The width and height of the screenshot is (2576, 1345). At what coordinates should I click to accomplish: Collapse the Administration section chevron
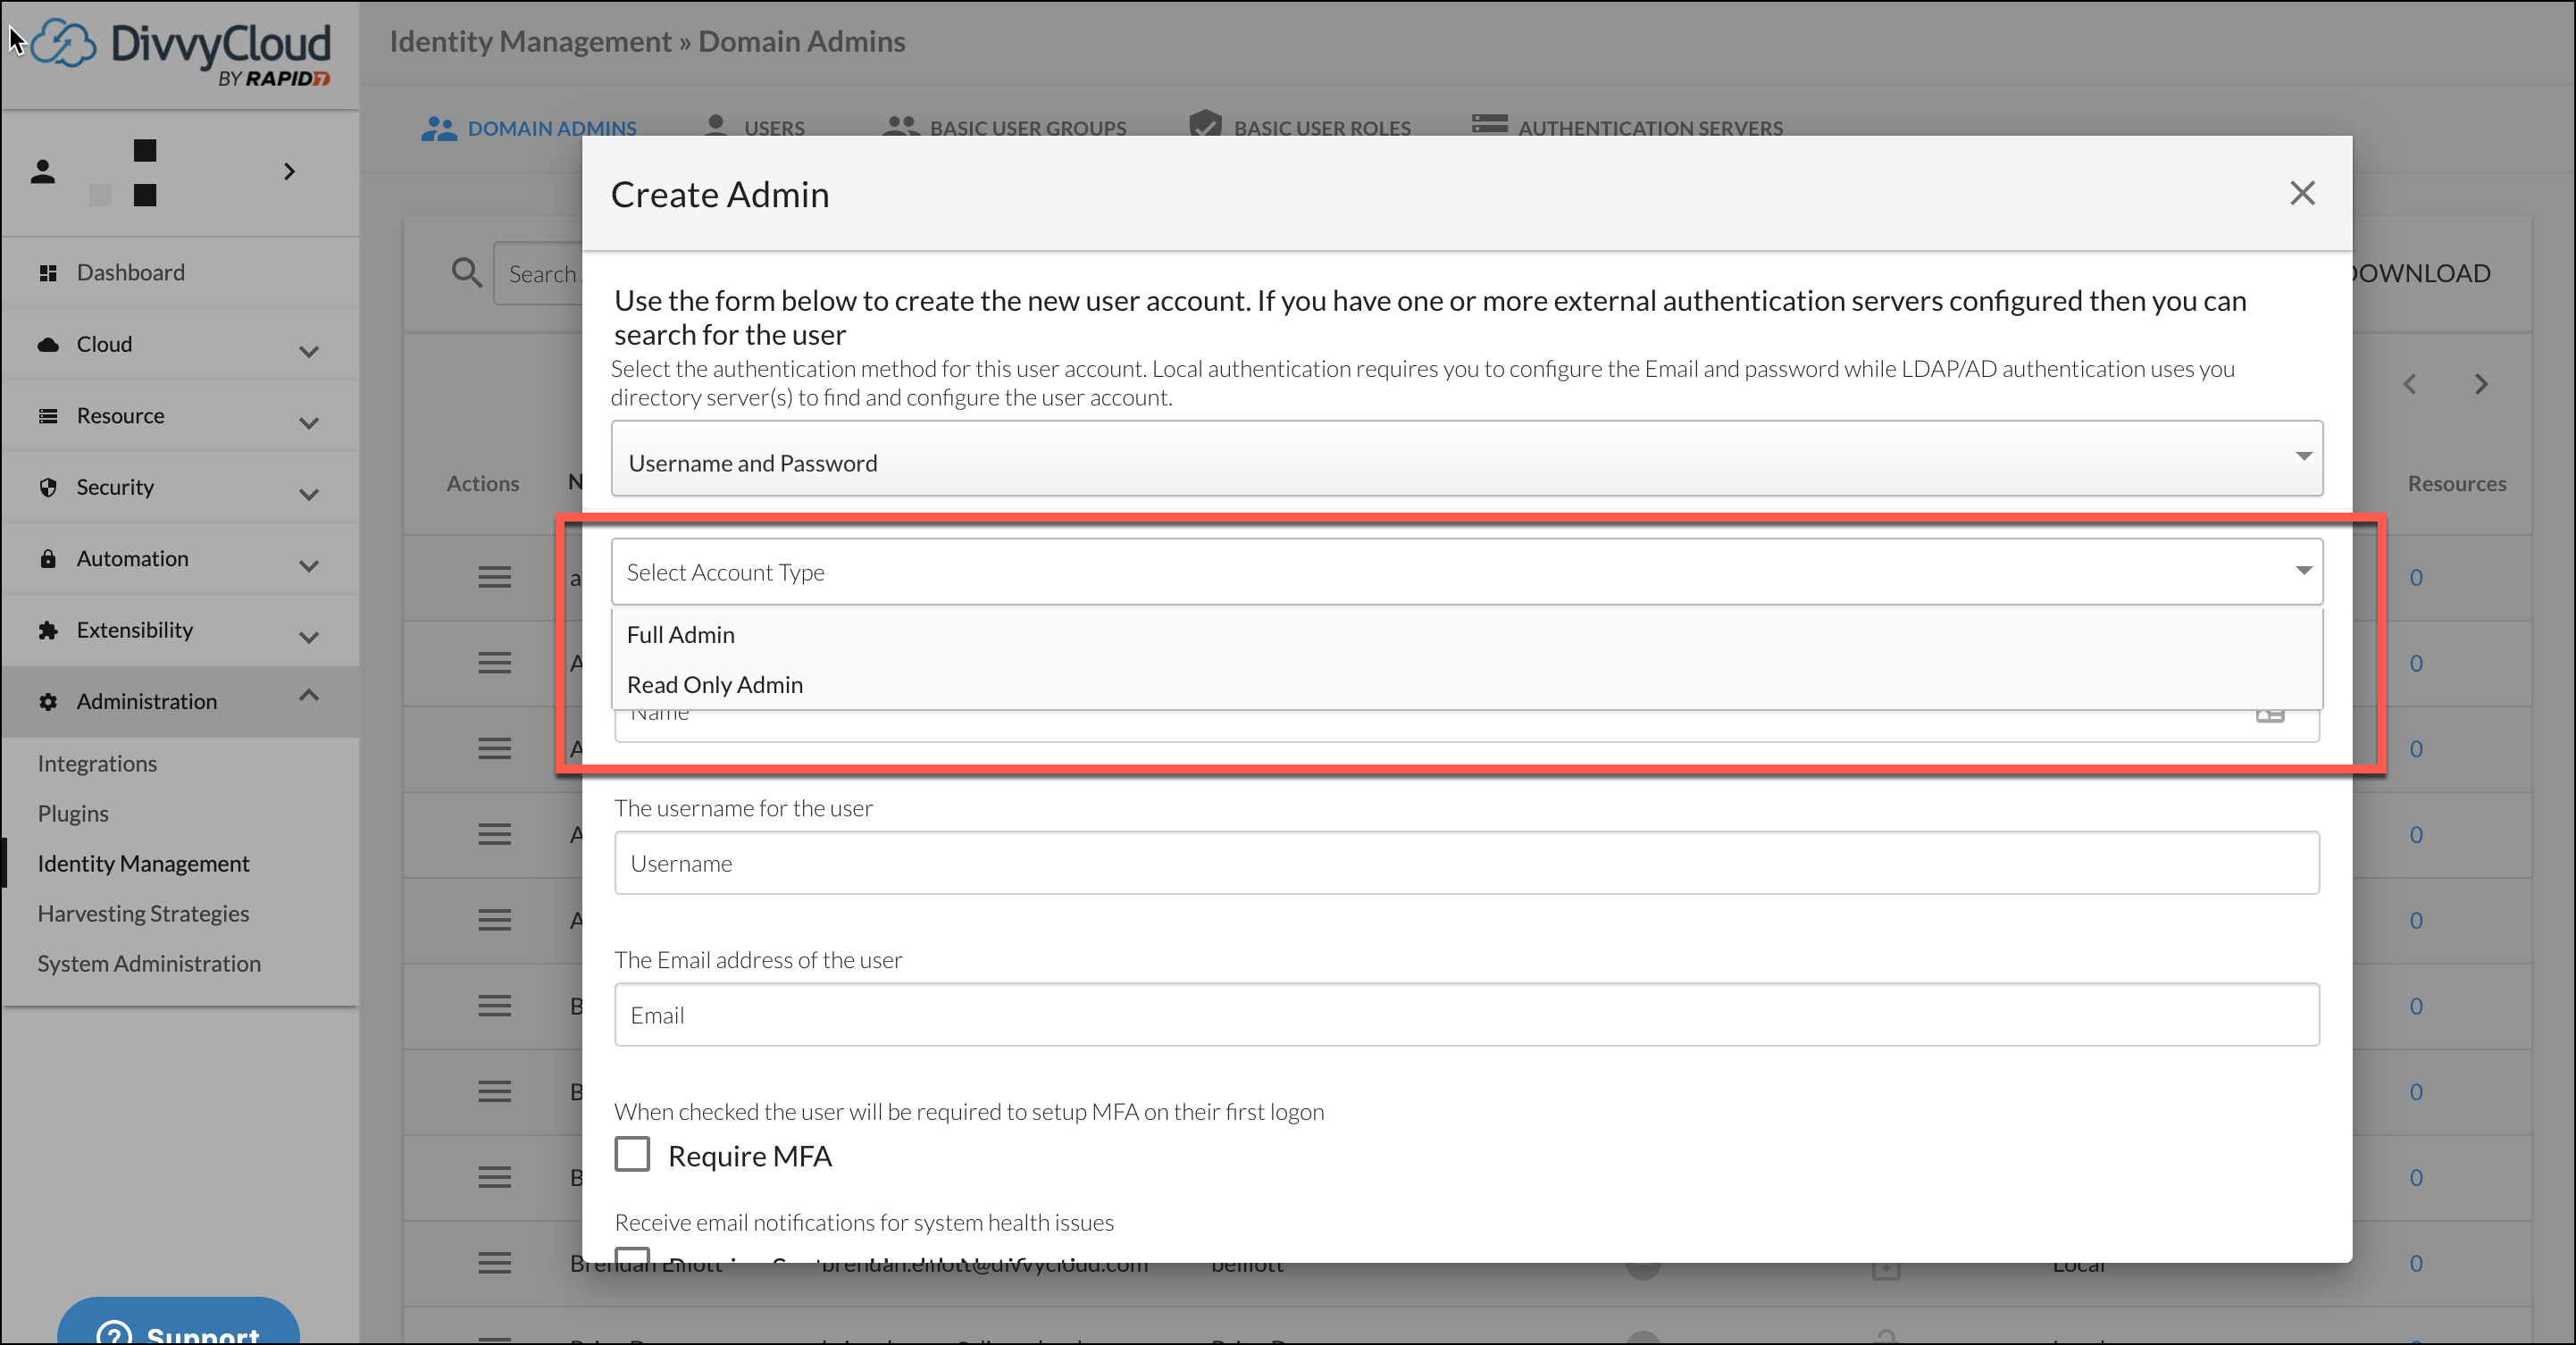point(309,695)
